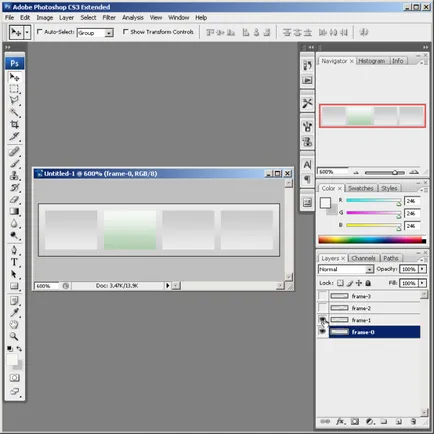Select the Gradient tool
This screenshot has width=434, height=434.
14,211
